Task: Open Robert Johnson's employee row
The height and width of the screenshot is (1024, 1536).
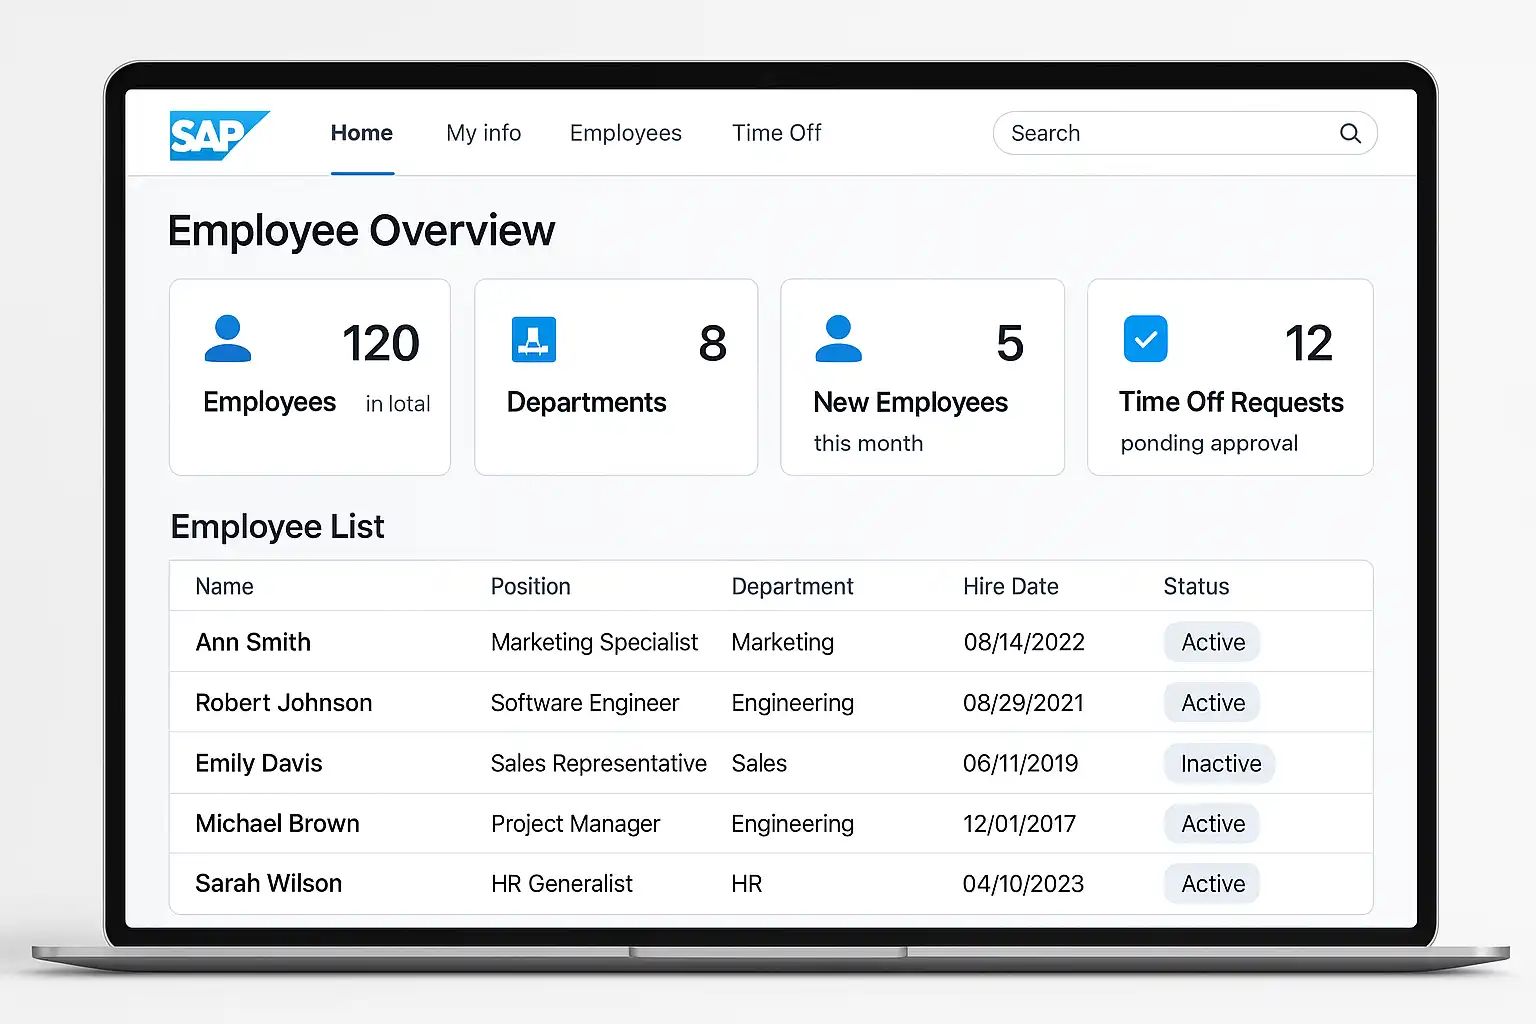Action: point(283,703)
